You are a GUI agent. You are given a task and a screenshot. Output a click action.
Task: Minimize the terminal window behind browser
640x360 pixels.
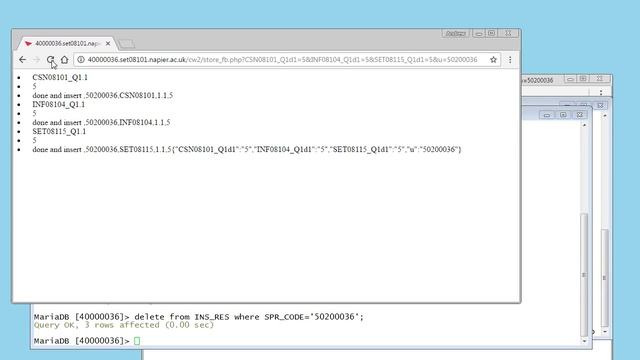coord(547,116)
